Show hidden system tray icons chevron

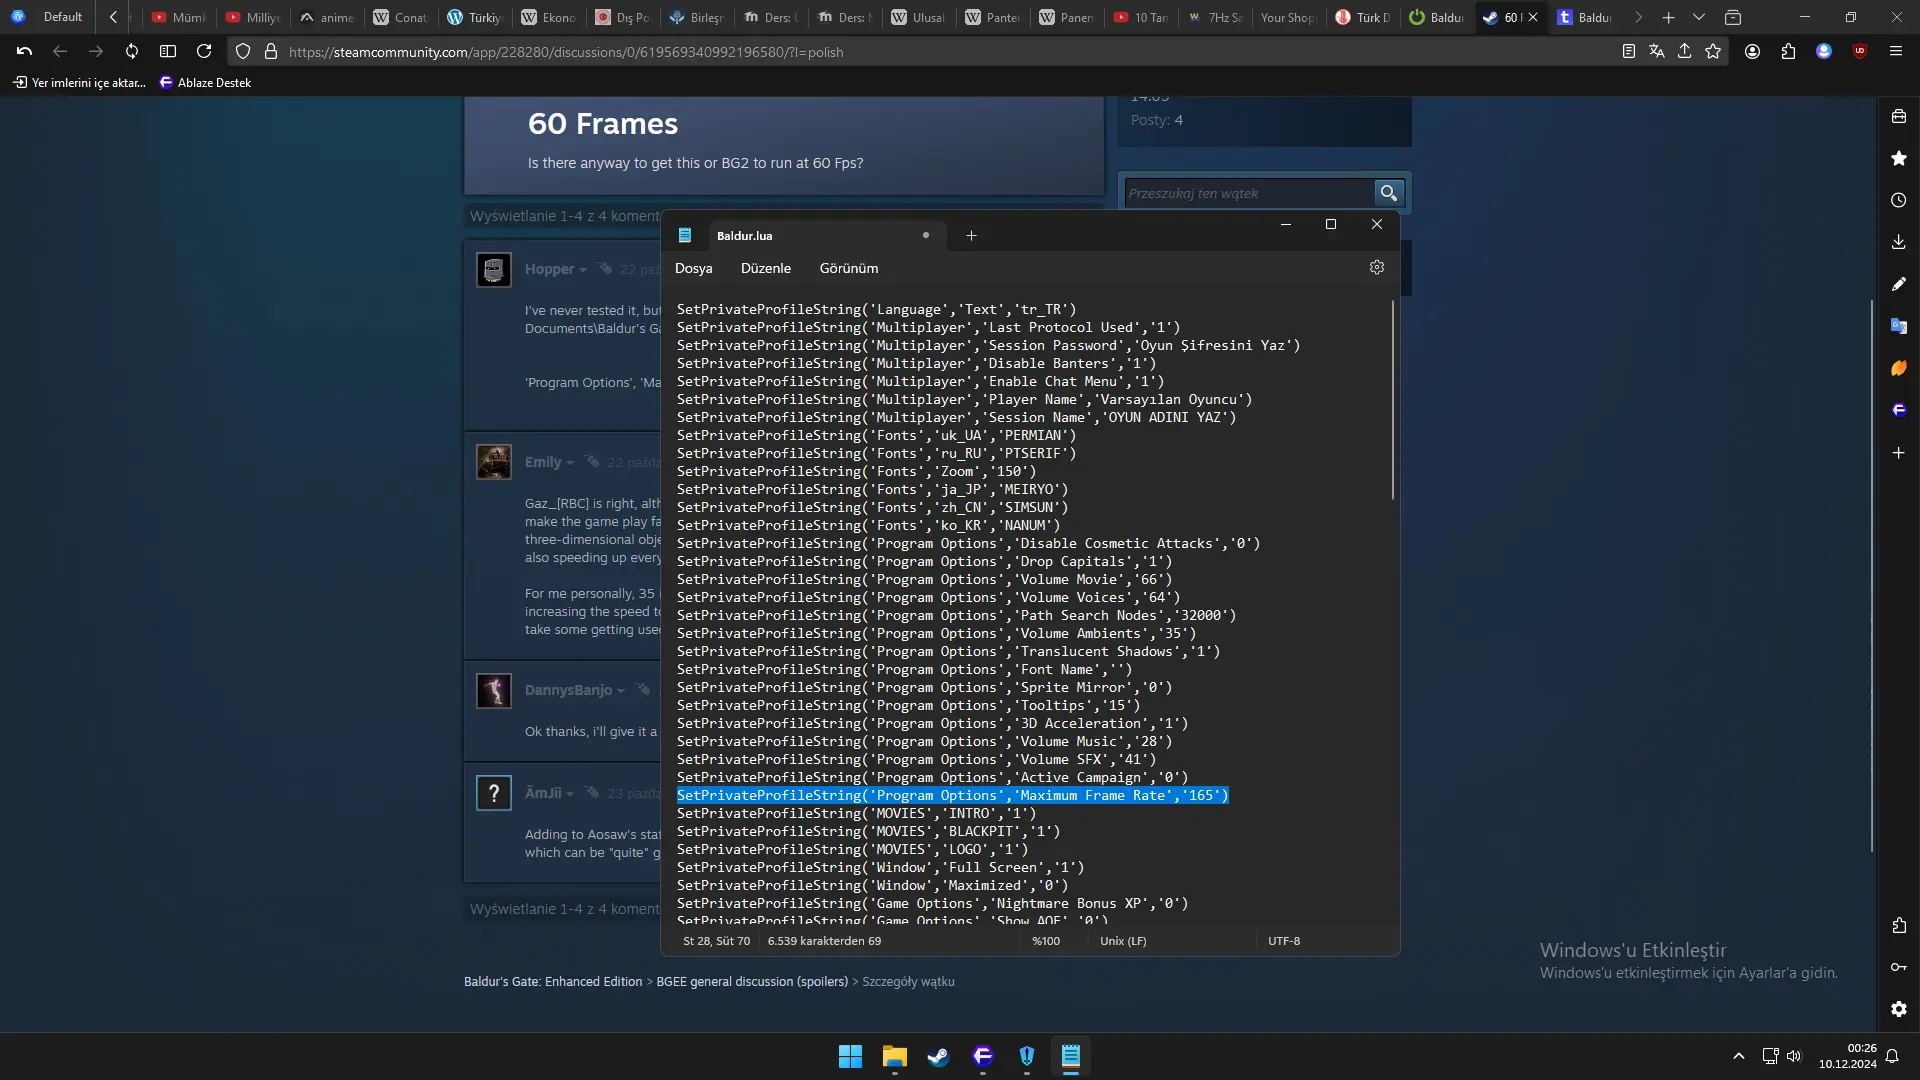(1739, 1056)
